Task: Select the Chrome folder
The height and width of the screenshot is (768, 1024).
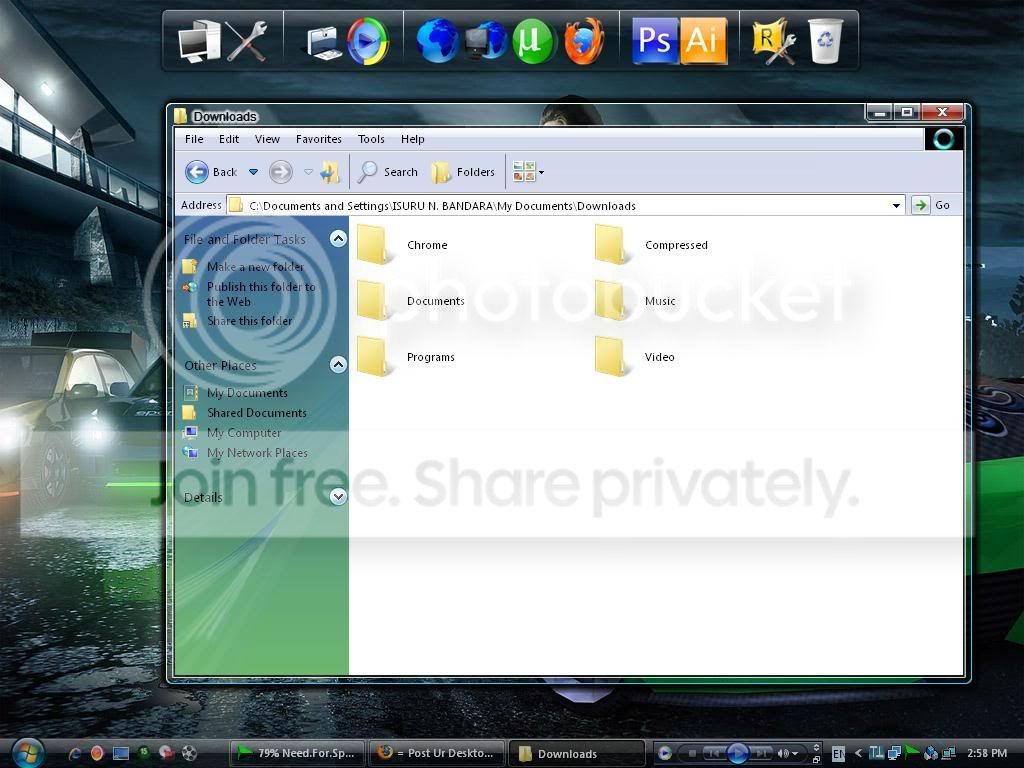Action: point(403,245)
